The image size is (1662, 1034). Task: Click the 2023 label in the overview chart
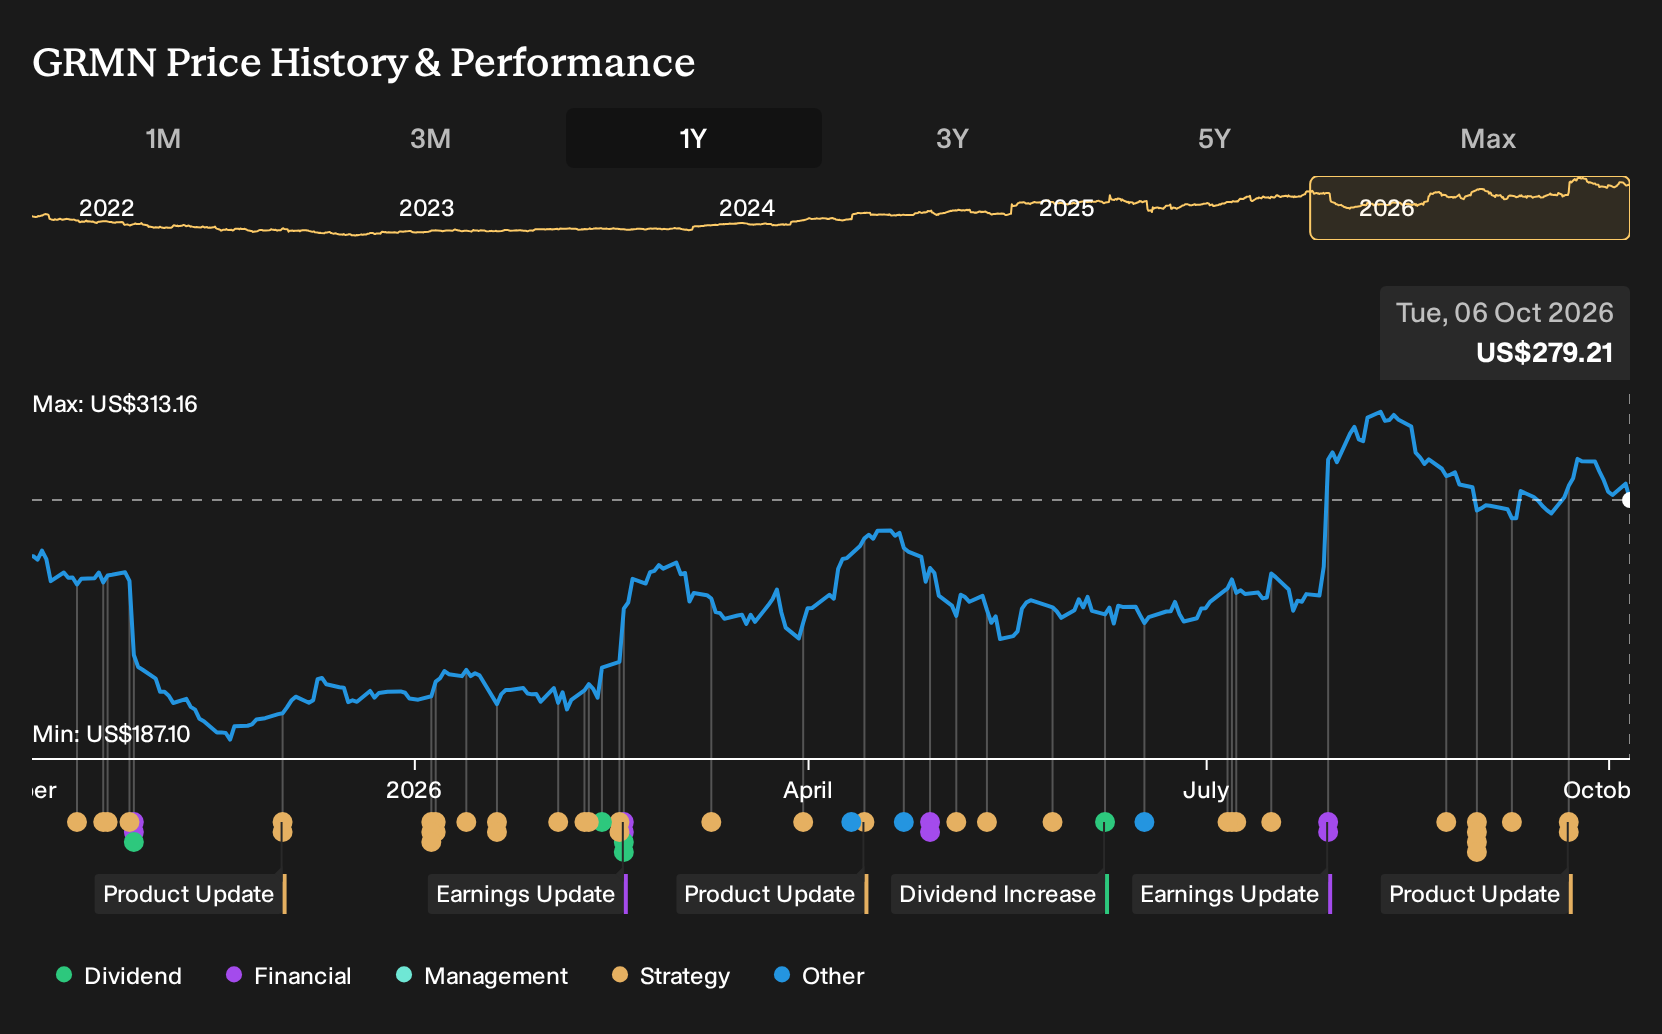point(426,208)
